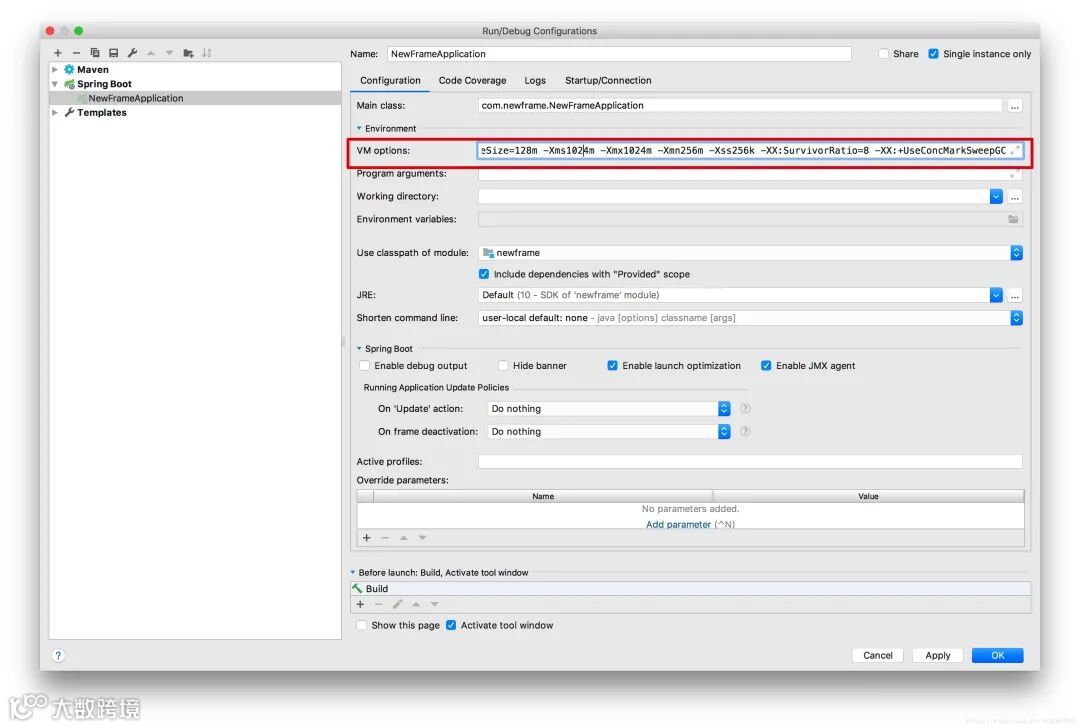Toggle Single instance only checkbox
Viewport: 1080px width, 728px height.
(x=933, y=54)
